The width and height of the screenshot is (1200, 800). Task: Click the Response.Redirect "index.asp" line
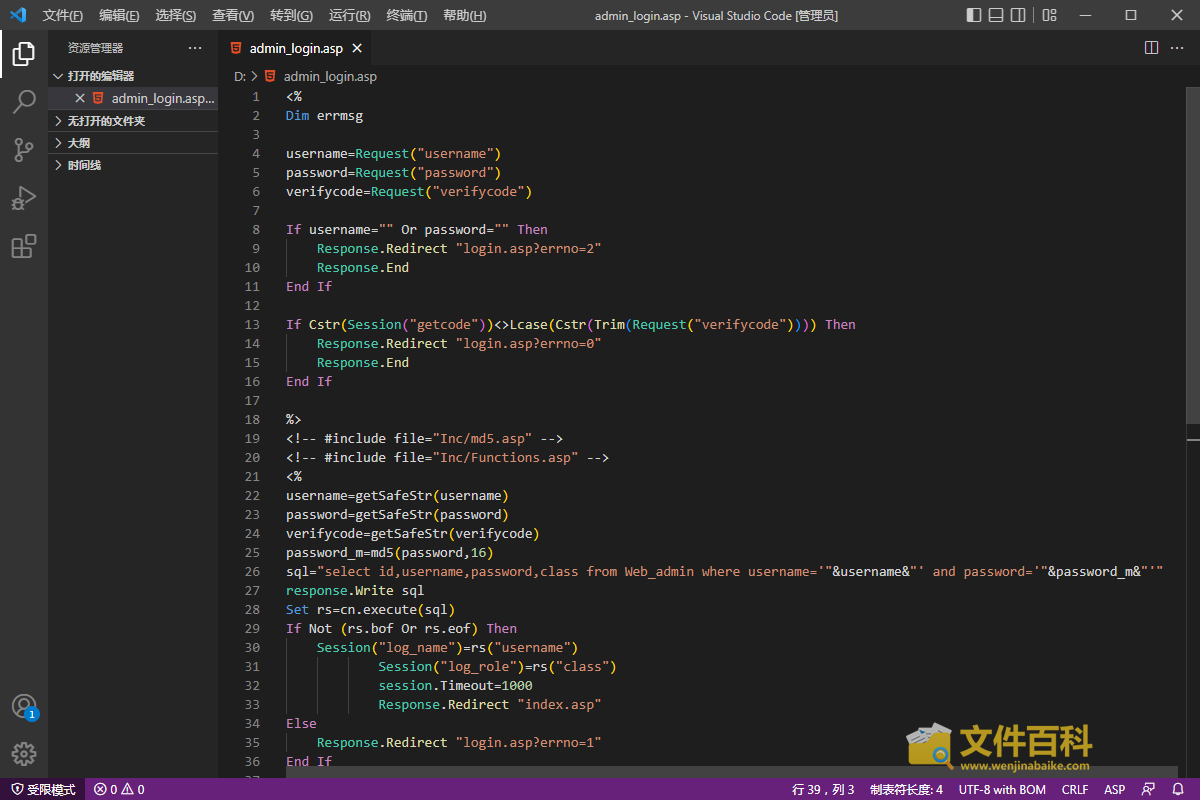(490, 704)
